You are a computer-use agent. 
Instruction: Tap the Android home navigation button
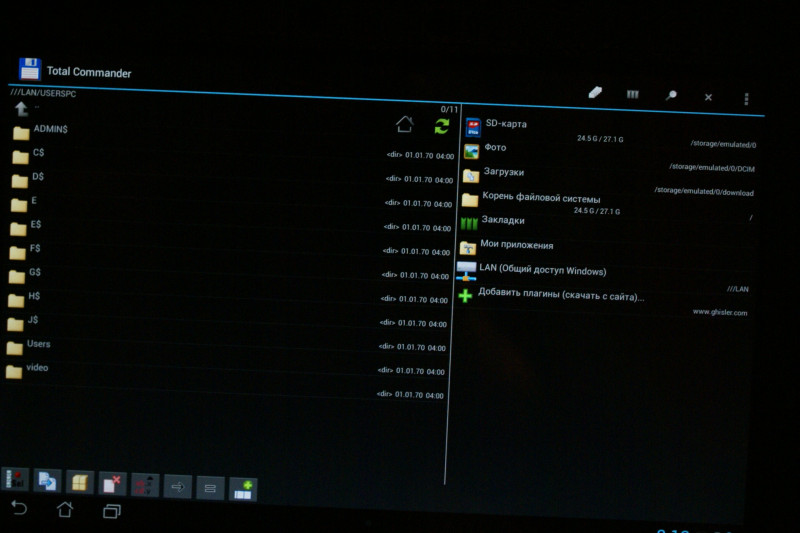coord(65,509)
